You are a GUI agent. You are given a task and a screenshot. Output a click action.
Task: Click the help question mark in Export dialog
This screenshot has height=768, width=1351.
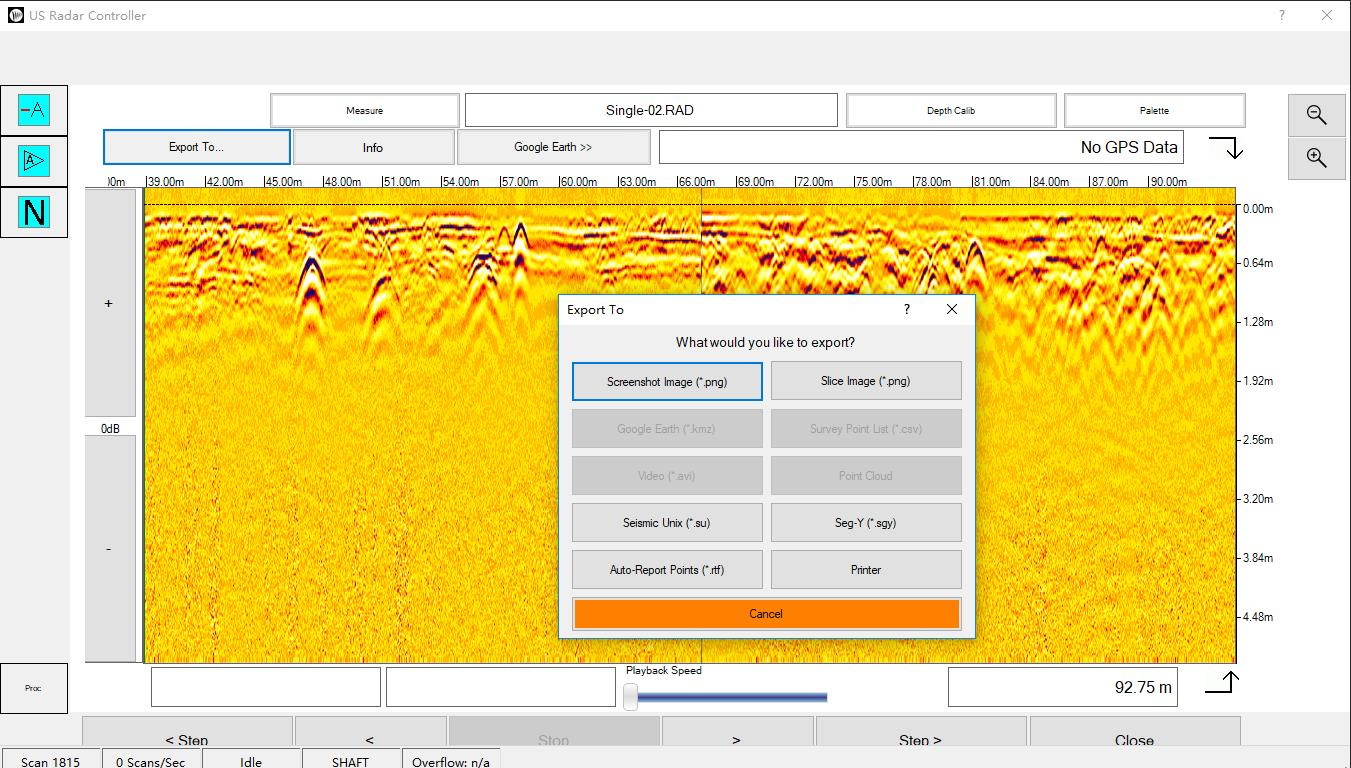pos(907,309)
